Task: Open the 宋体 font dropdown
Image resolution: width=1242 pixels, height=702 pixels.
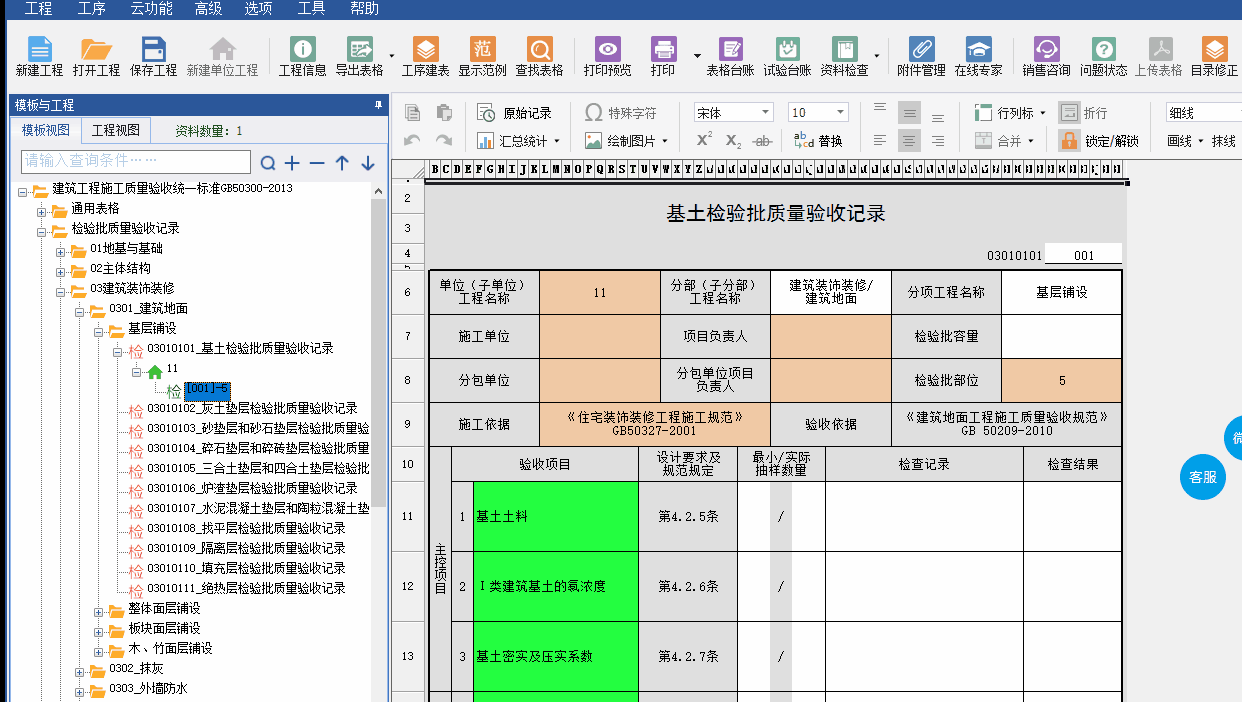Action: 733,113
